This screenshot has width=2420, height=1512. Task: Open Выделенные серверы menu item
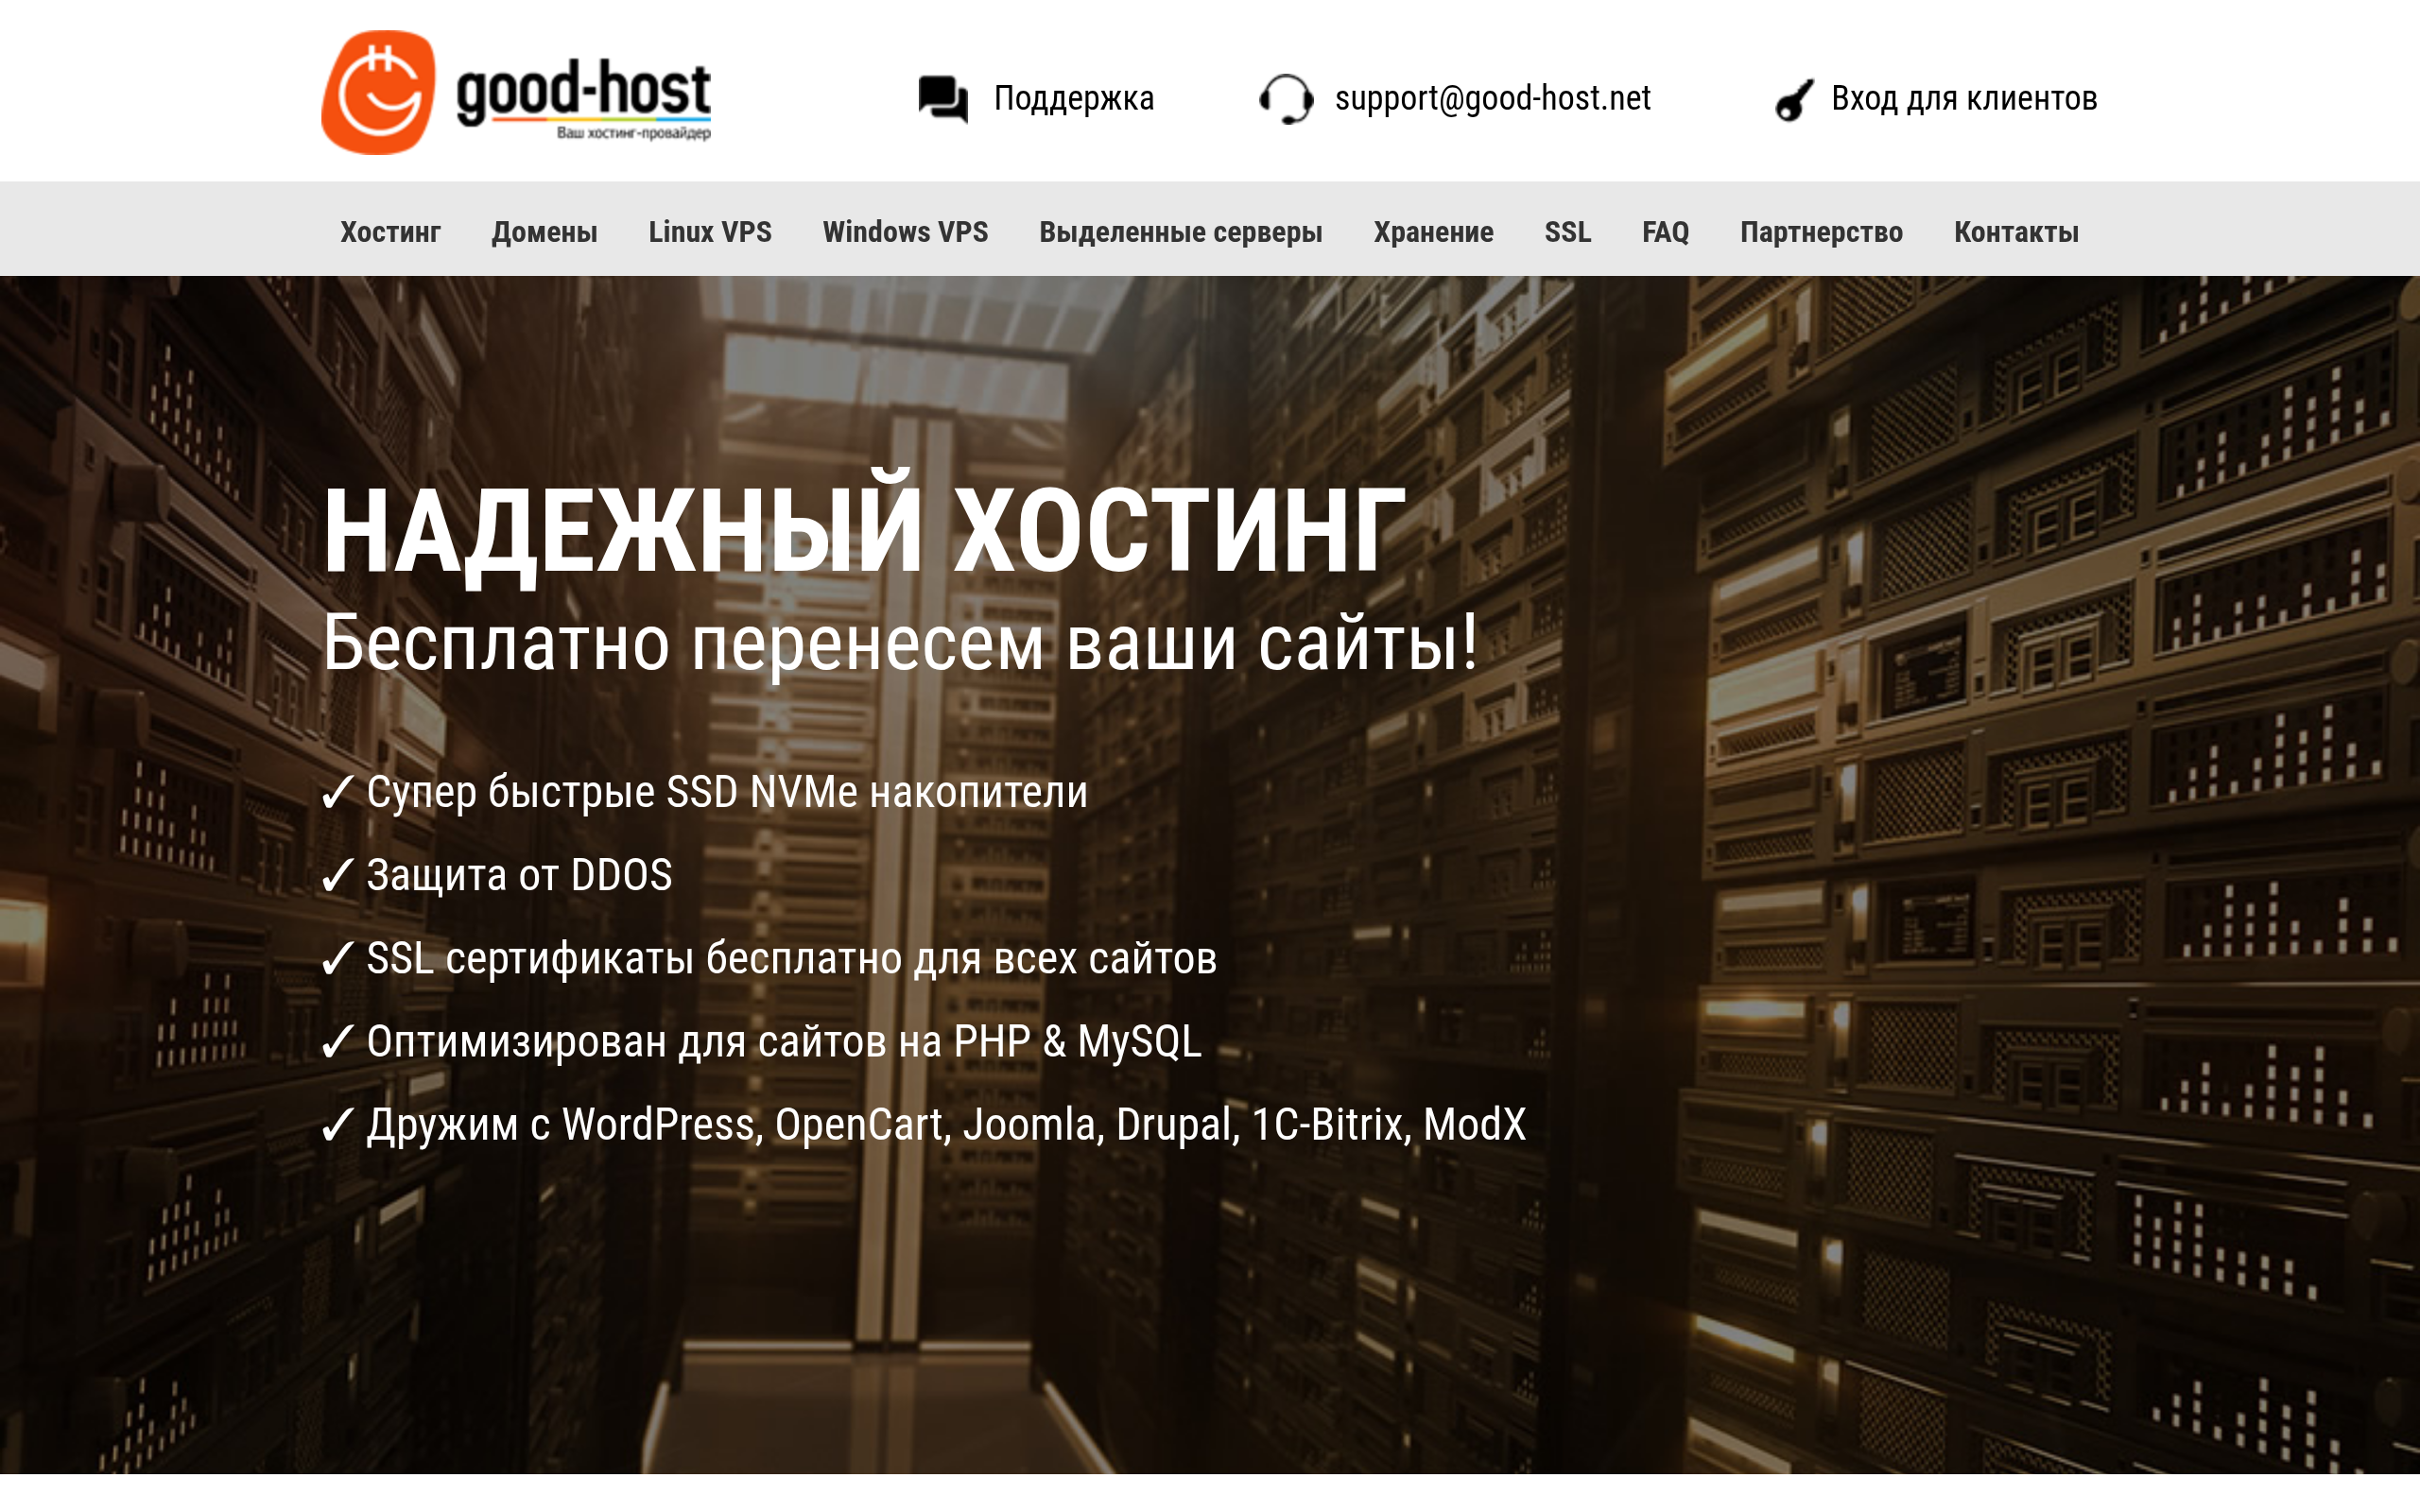point(1180,232)
